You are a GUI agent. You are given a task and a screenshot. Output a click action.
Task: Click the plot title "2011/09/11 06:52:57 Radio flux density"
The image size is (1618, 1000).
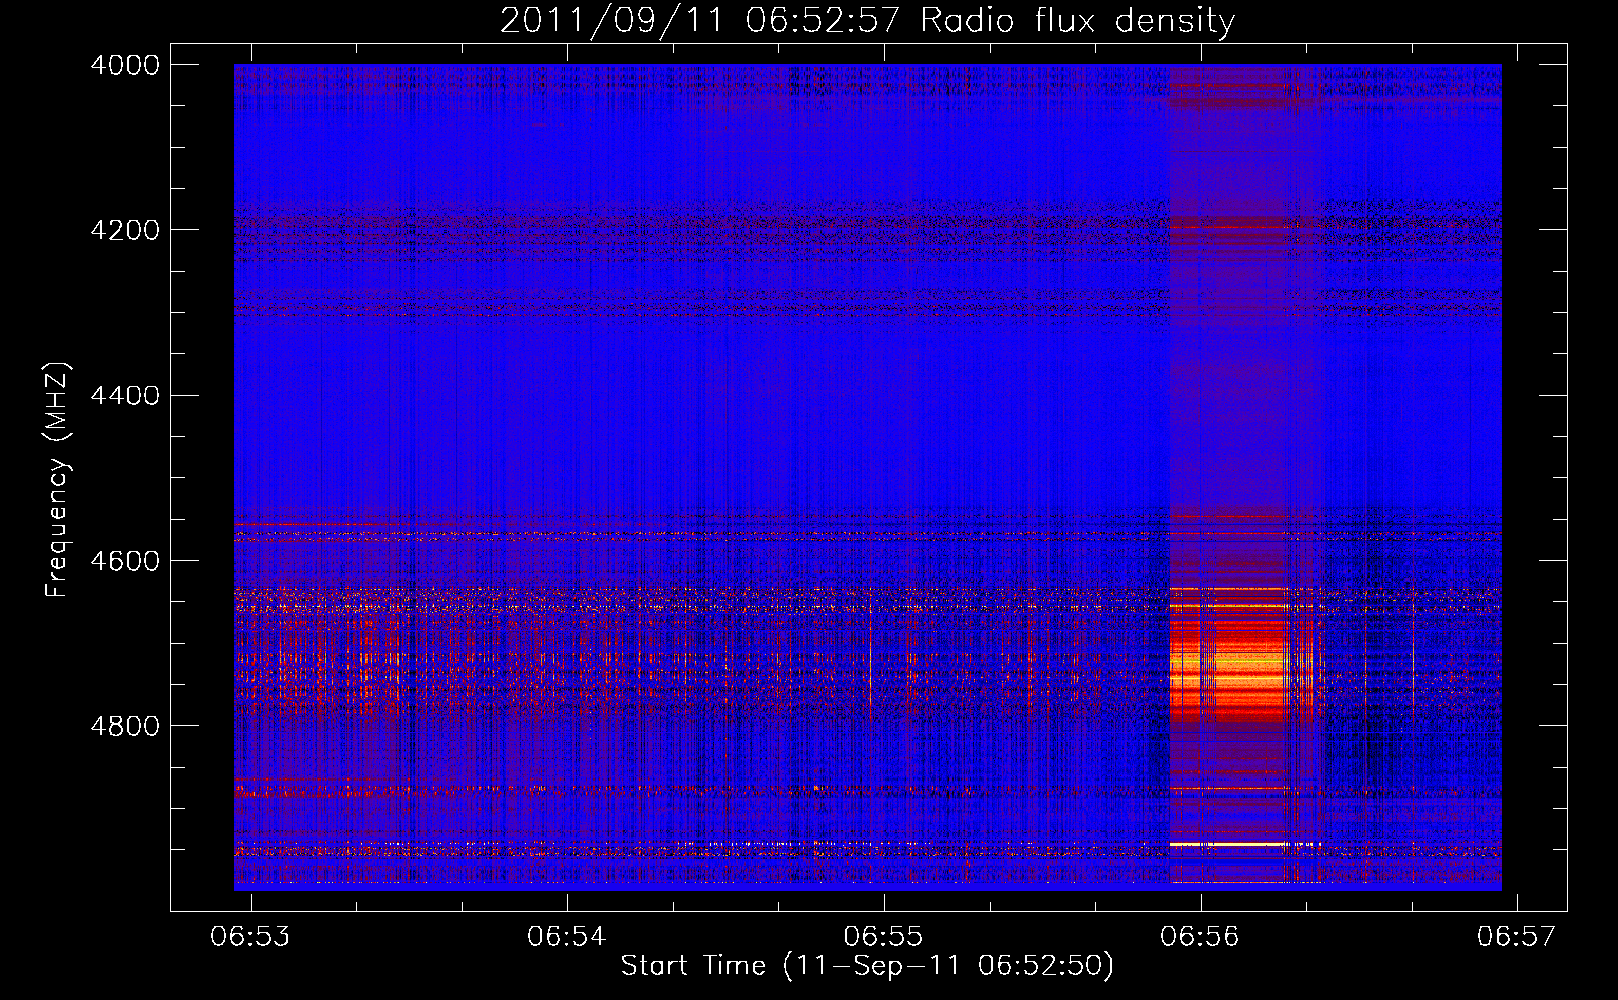pos(867,20)
